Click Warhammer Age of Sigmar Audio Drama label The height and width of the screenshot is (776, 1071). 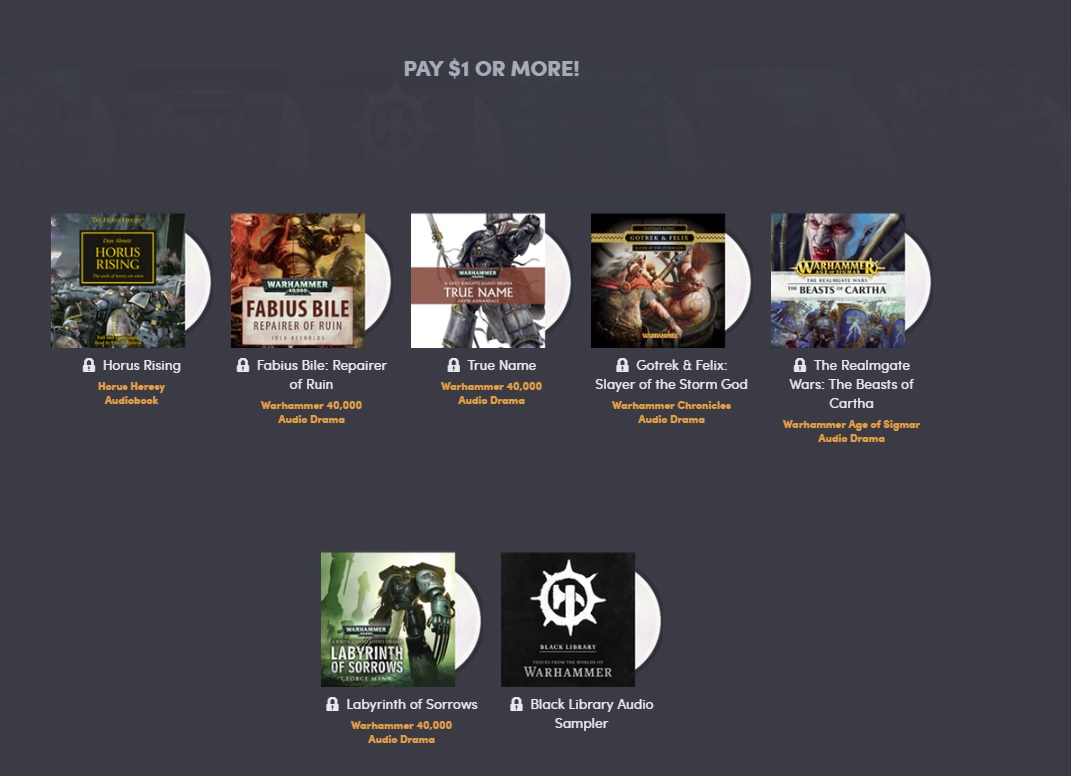(851, 431)
